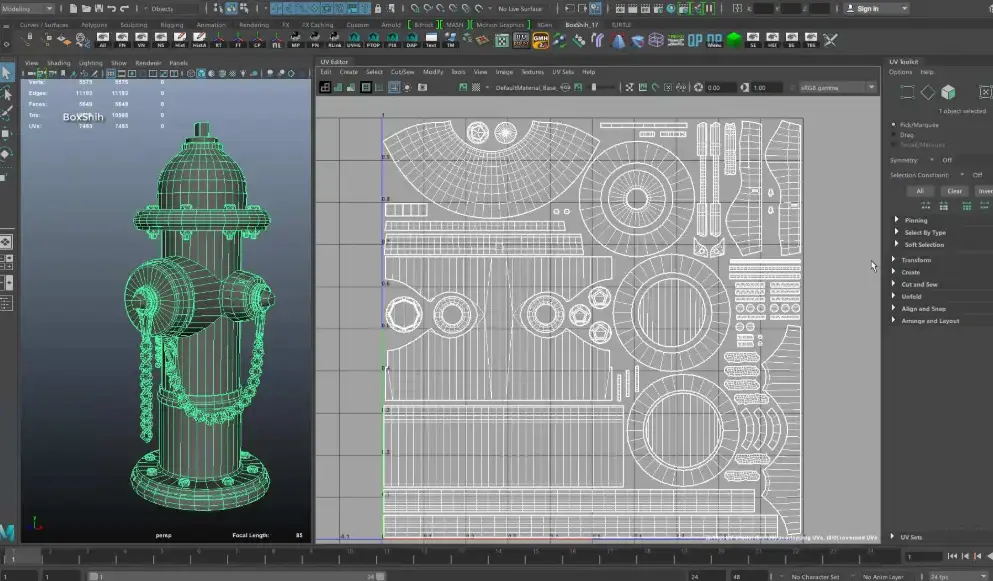Open the Modeling workspace dropdown
Viewport: 993px width, 581px height.
click(27, 8)
